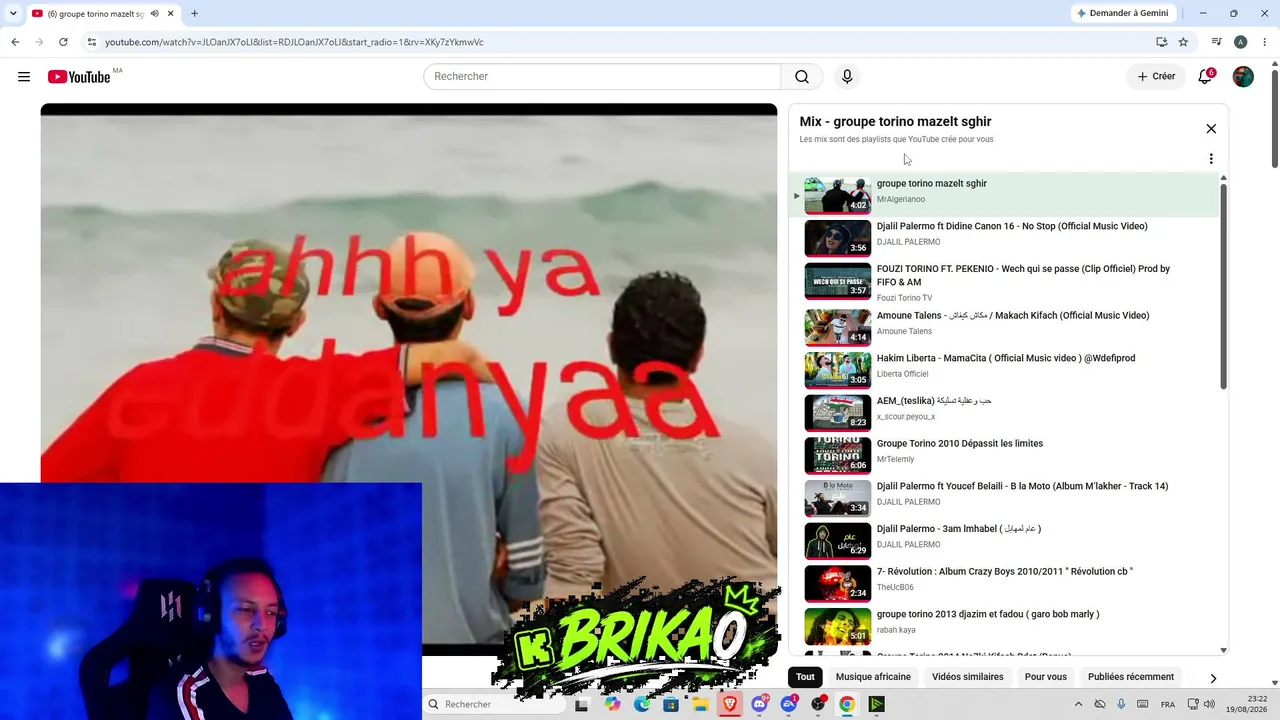Open thumbnail of current groupe torino mazelt sghir
1280x720 pixels.
(x=838, y=196)
